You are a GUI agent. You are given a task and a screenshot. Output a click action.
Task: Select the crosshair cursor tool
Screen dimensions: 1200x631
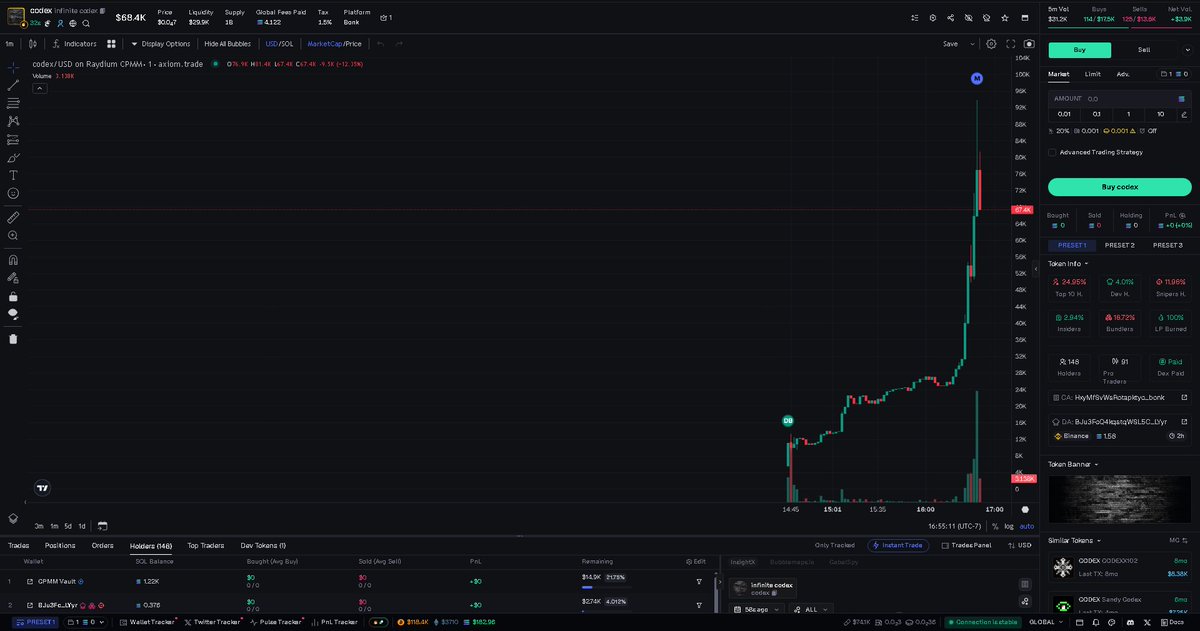pyautogui.click(x=13, y=67)
